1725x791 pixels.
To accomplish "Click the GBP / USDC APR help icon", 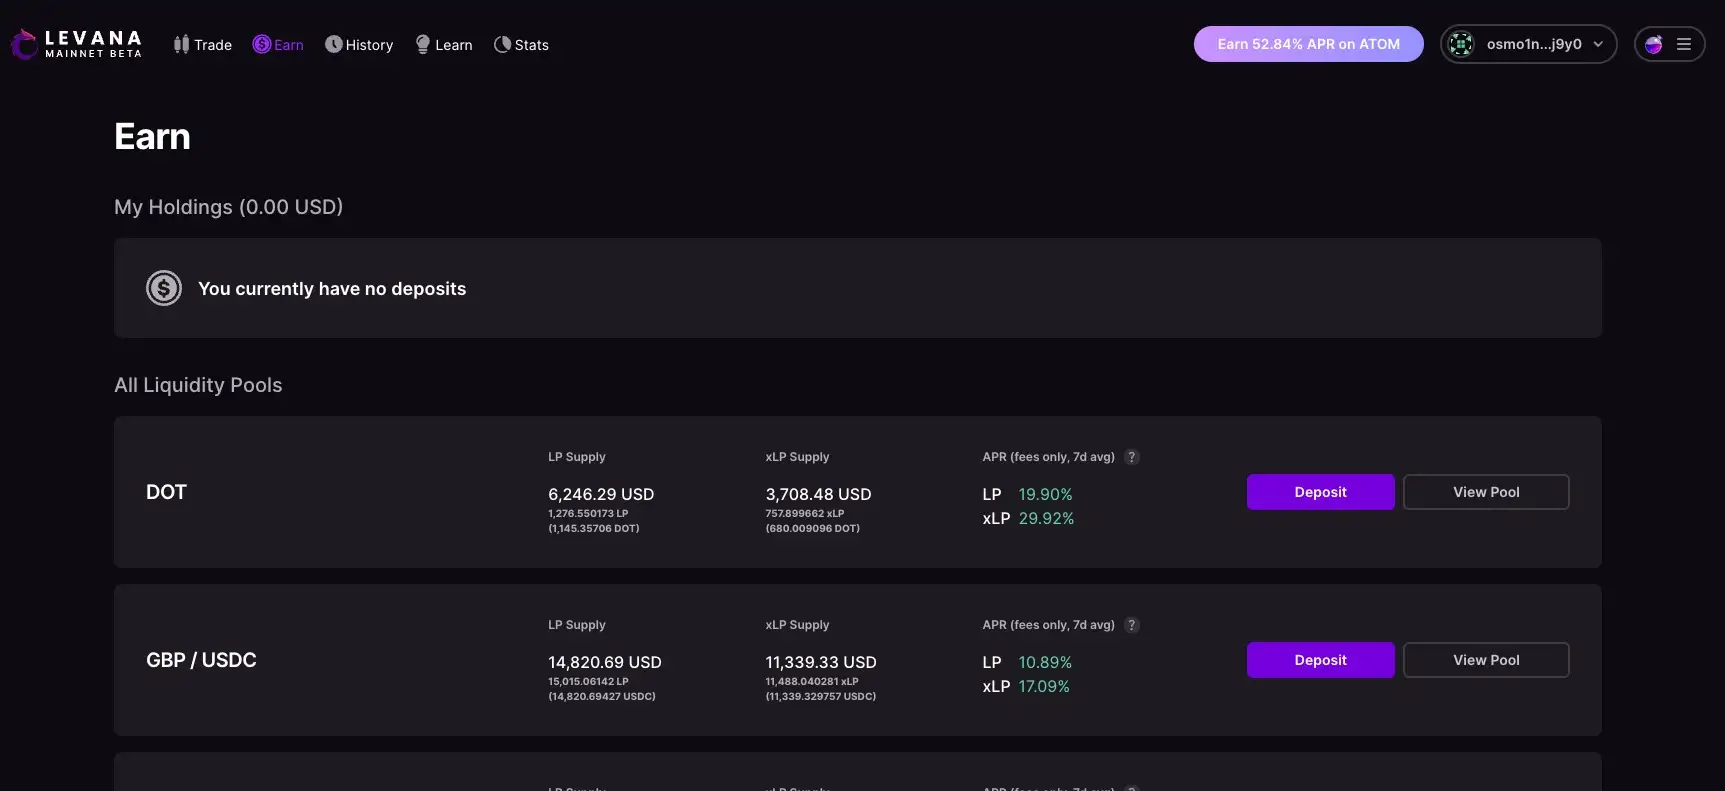I will (1132, 625).
